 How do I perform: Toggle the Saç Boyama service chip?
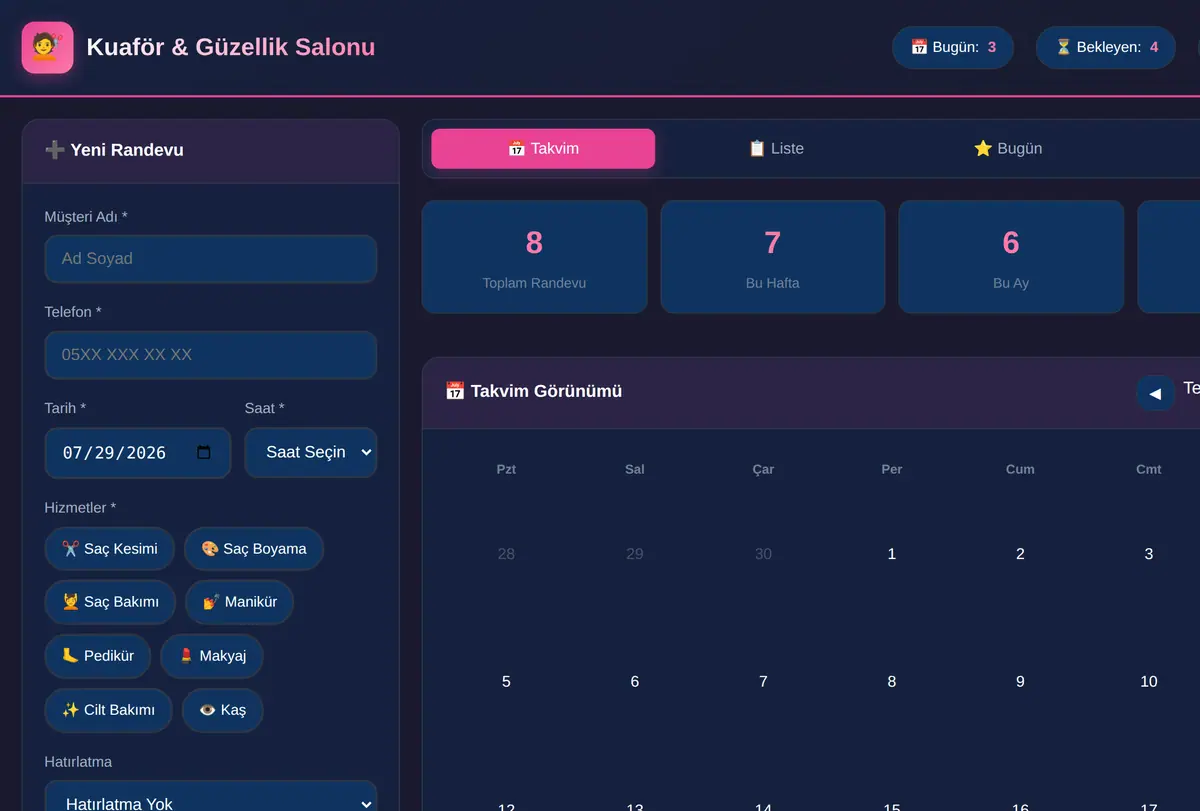pyautogui.click(x=254, y=549)
